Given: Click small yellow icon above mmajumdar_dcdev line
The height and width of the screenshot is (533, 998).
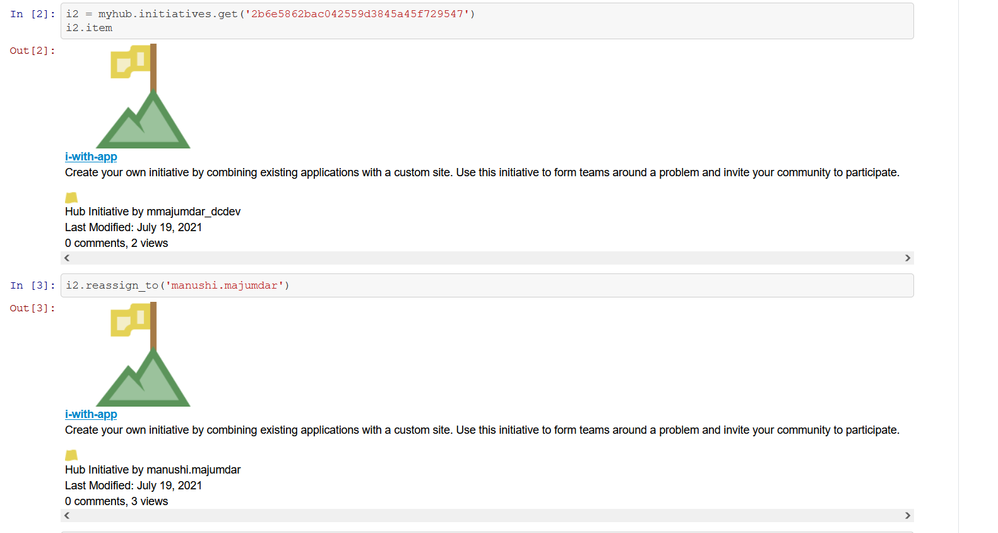Looking at the screenshot, I should point(71,197).
